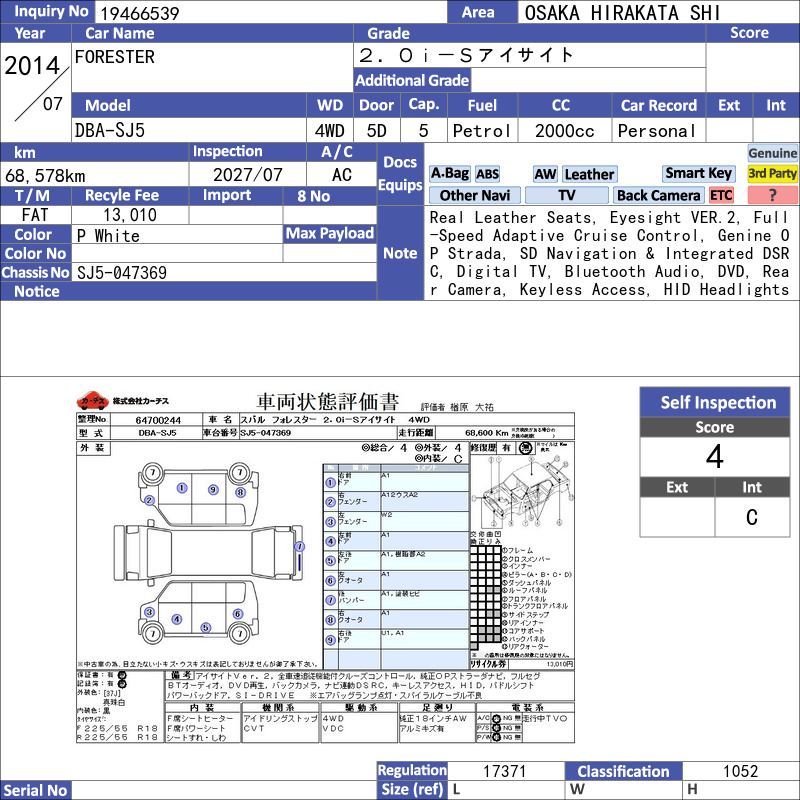This screenshot has height=800, width=800.
Task: Click damage row 9 comment U1, A1
Action: [x=392, y=632]
